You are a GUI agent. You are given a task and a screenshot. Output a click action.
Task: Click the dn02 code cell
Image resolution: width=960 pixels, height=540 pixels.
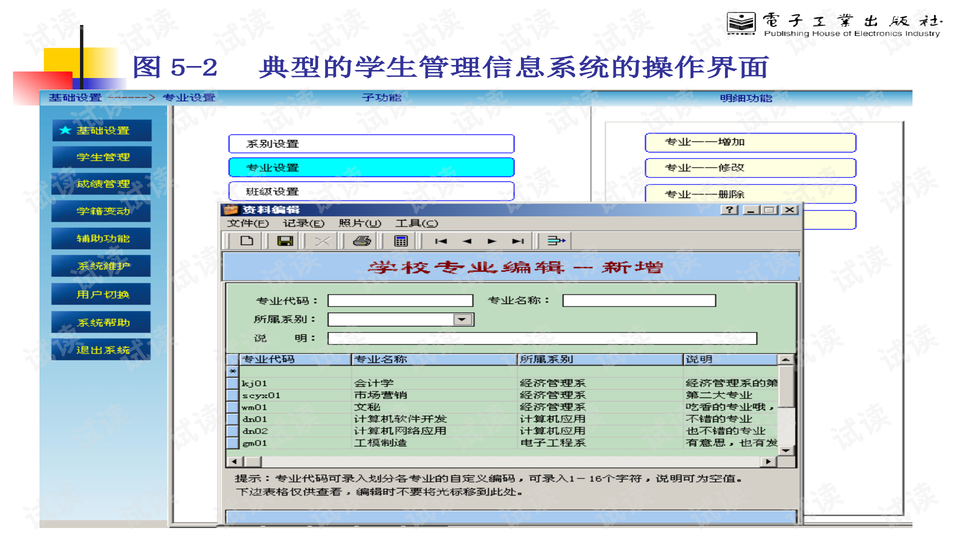[295, 431]
